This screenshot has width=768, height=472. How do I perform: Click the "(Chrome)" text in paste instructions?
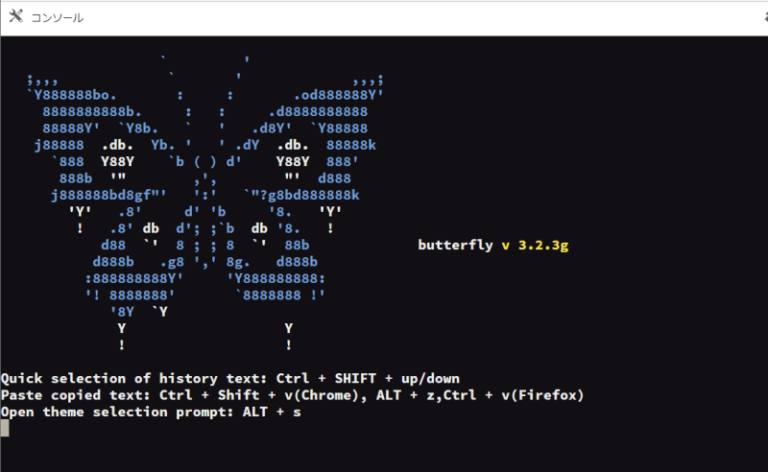326,395
